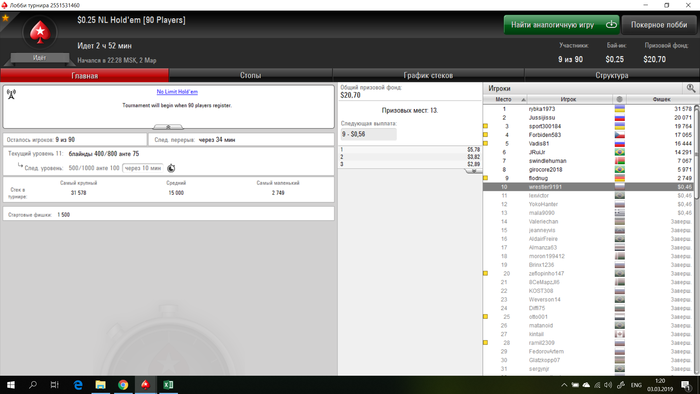
Task: Click the yellow marker beside sport300184
Action: pyautogui.click(x=486, y=126)
